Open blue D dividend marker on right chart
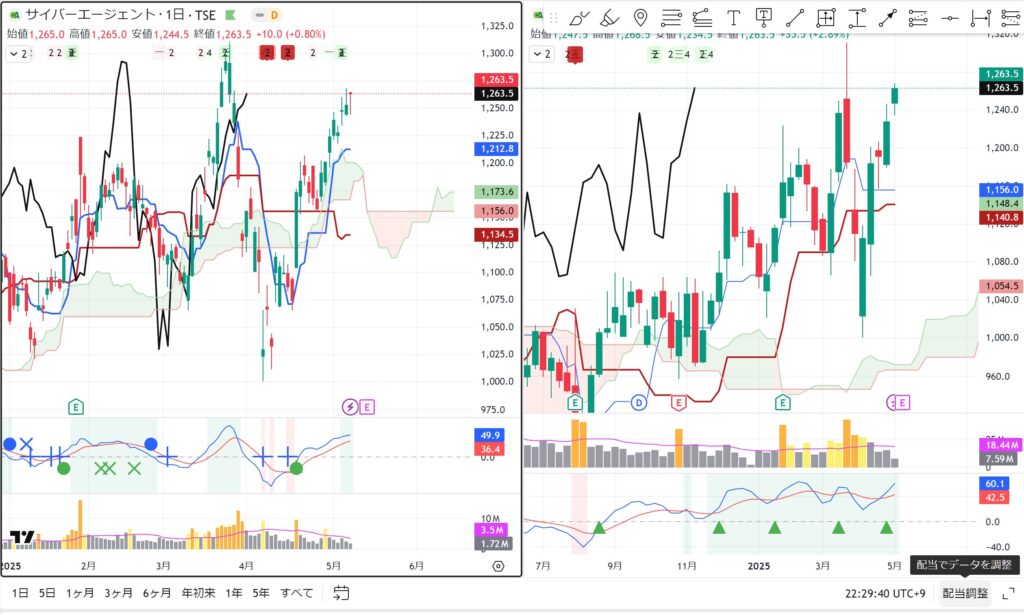1024x615 pixels. [x=639, y=402]
